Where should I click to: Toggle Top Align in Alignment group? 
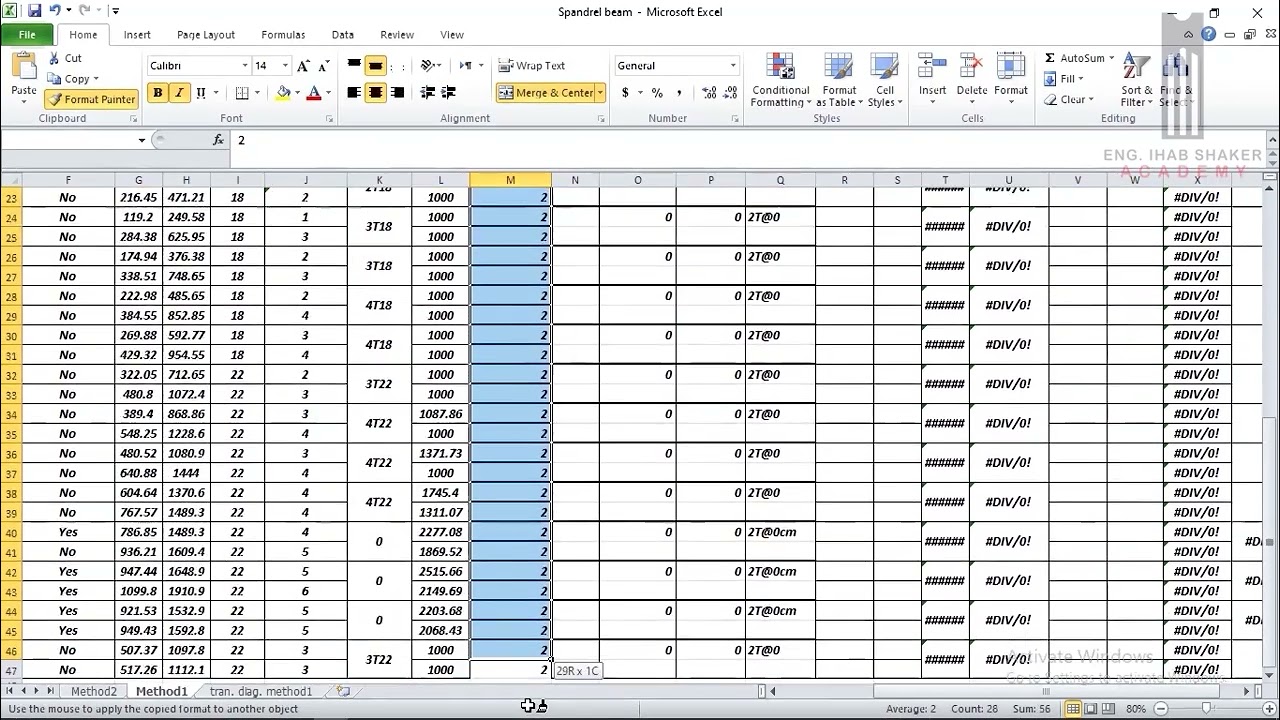click(354, 66)
